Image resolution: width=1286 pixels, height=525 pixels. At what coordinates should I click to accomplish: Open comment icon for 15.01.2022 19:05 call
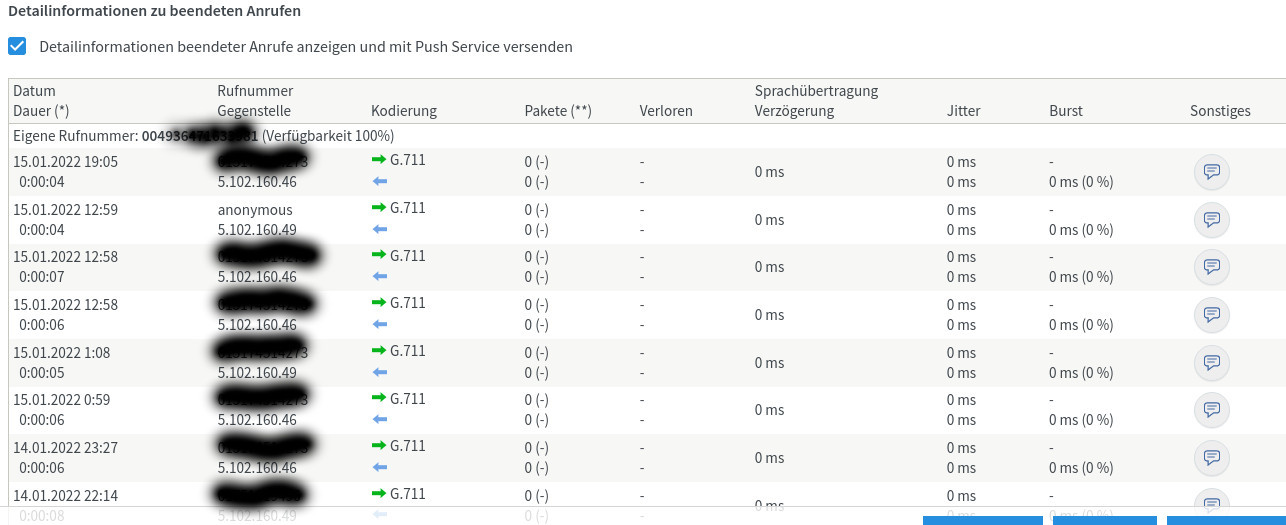pos(1212,172)
